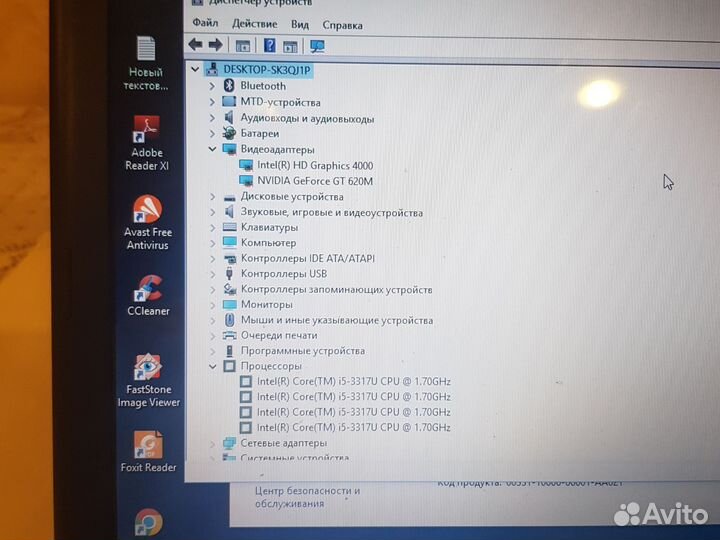
Task: Select the FastStone Image Viewer desktop shortcut
Action: pos(148,381)
